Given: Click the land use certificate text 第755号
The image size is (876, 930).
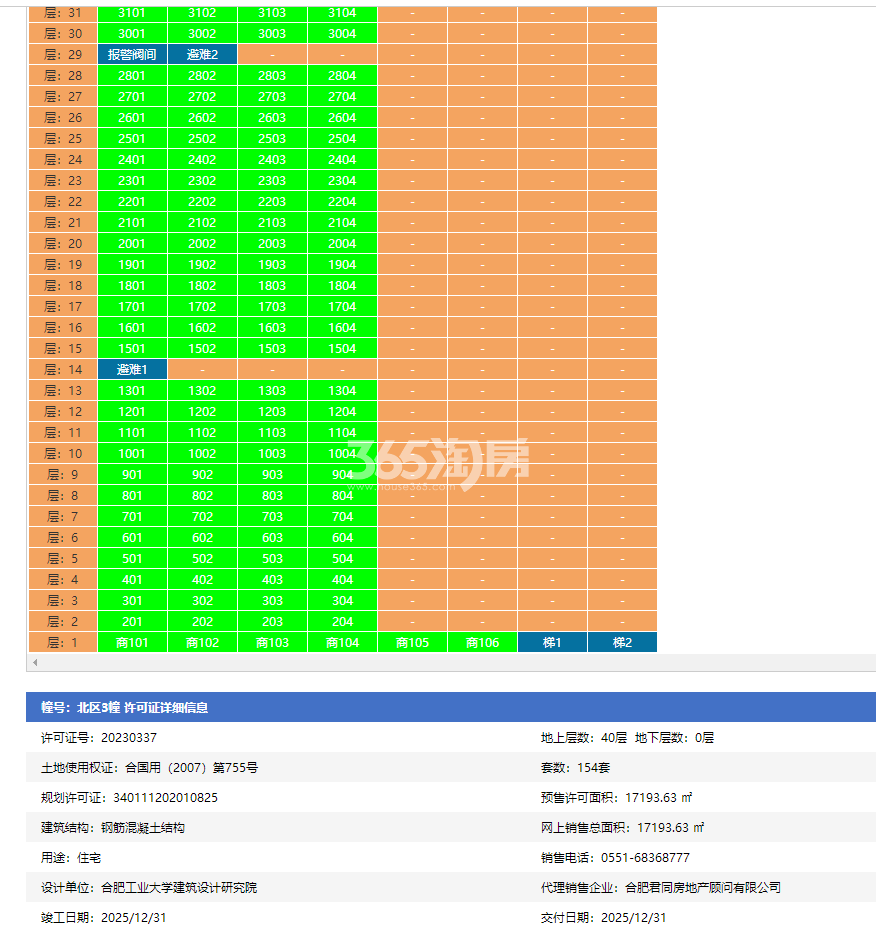Looking at the screenshot, I should tap(235, 767).
